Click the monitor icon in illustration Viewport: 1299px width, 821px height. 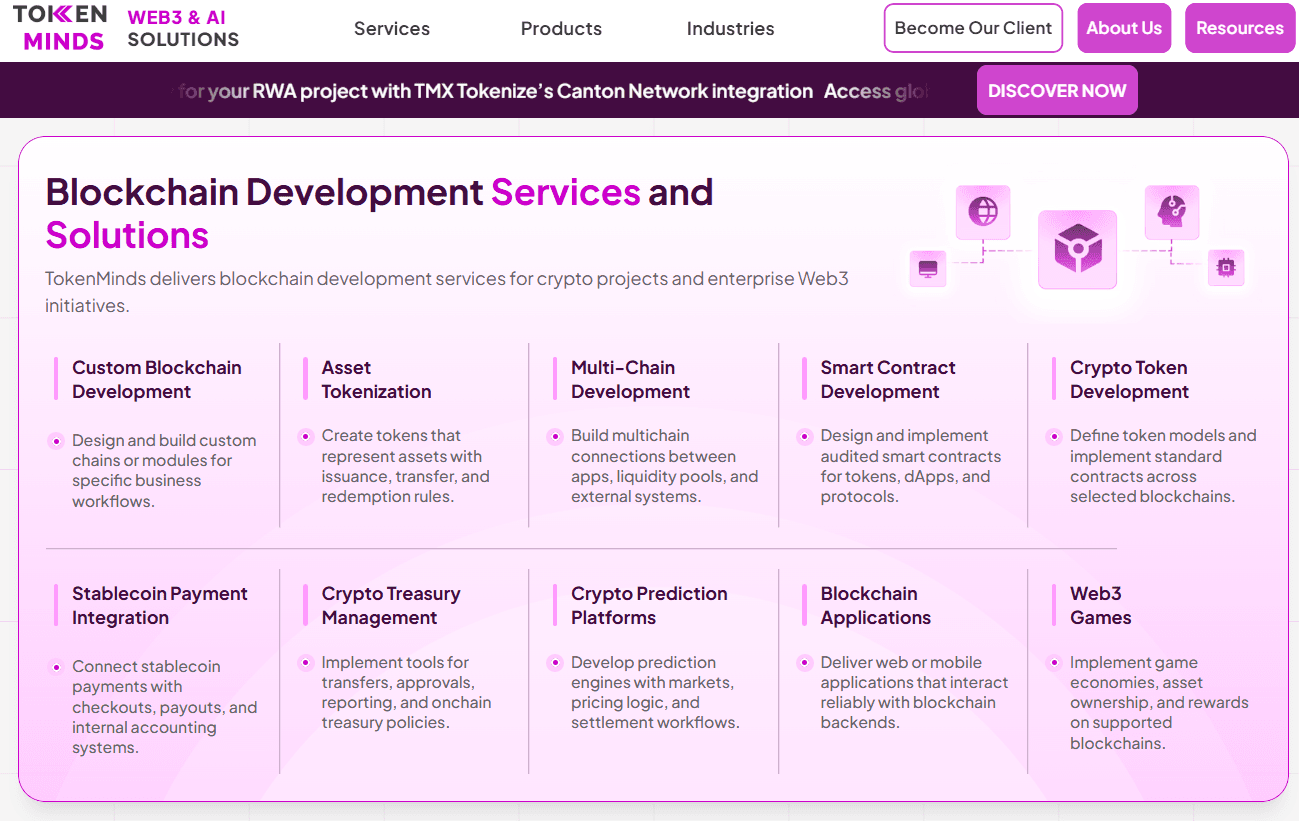pos(927,268)
